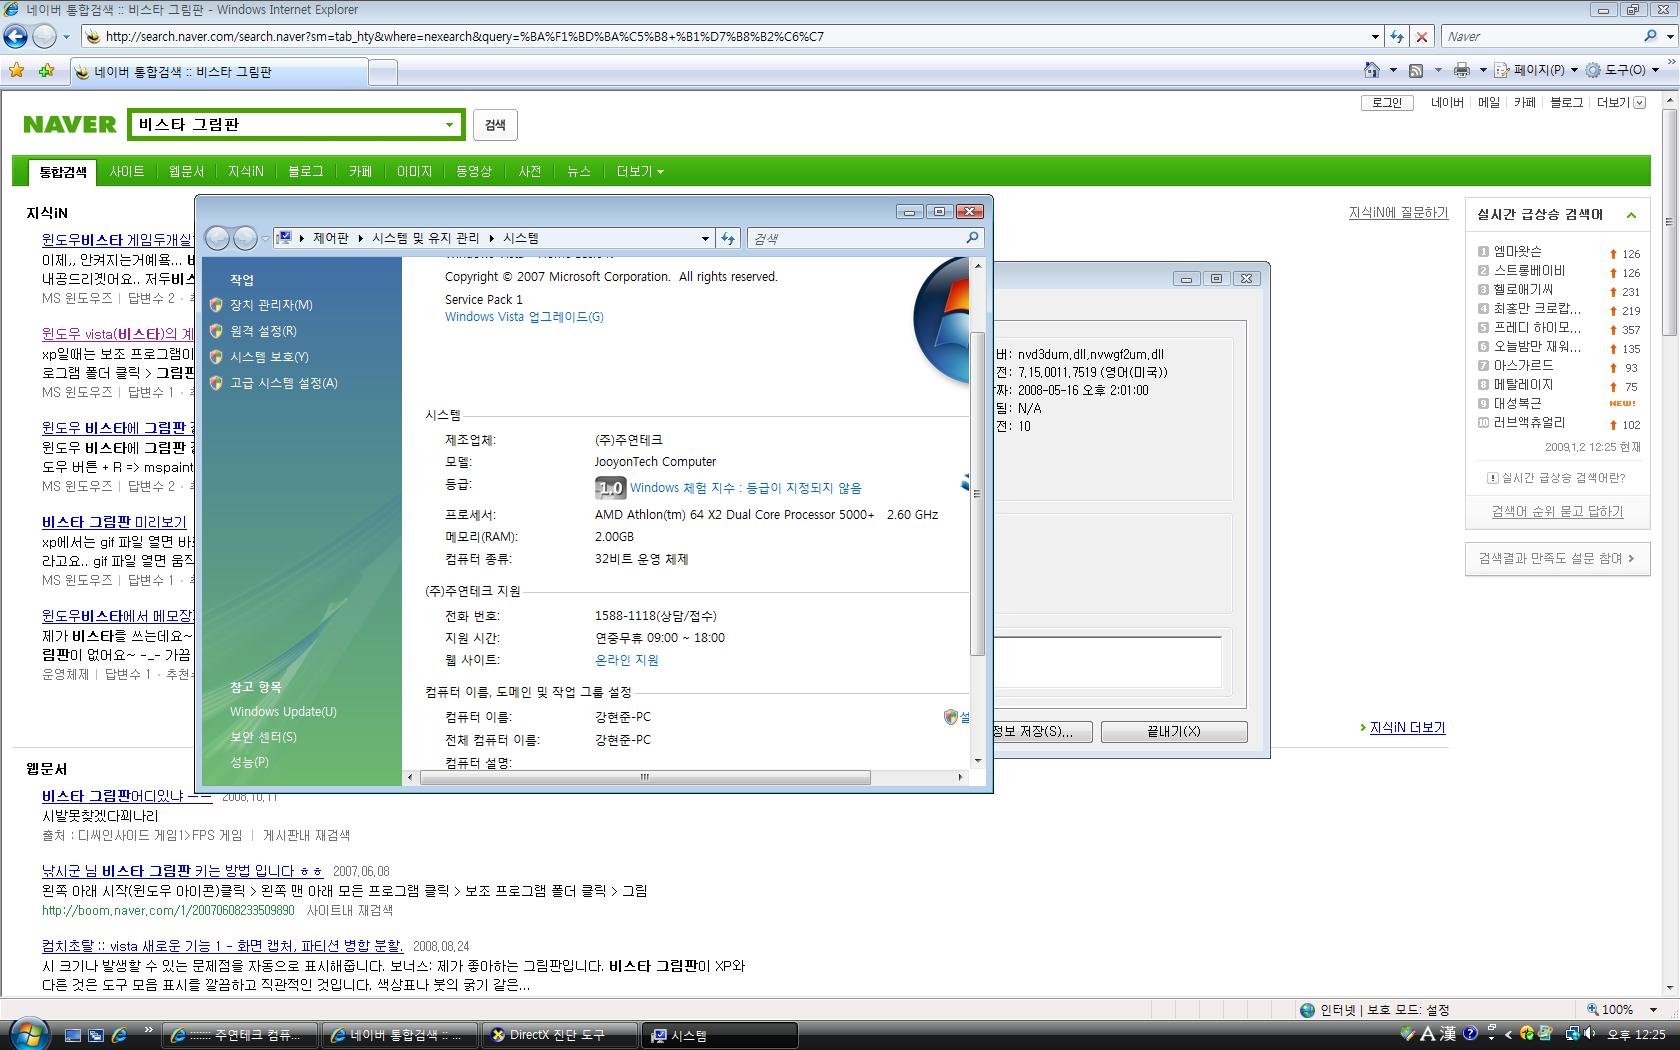Click the red X stop loading icon
Image resolution: width=1680 pixels, height=1050 pixels.
coord(1422,37)
